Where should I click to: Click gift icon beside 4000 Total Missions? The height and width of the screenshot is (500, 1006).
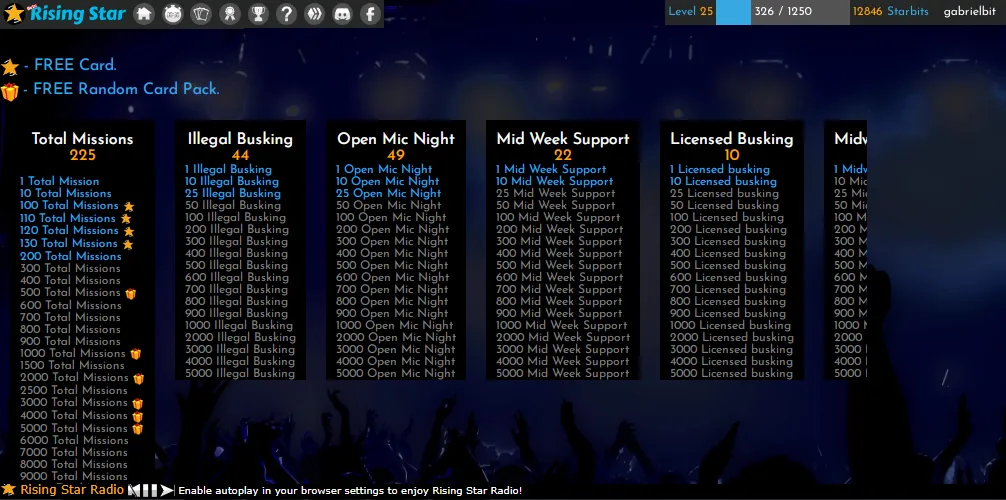[x=137, y=417]
